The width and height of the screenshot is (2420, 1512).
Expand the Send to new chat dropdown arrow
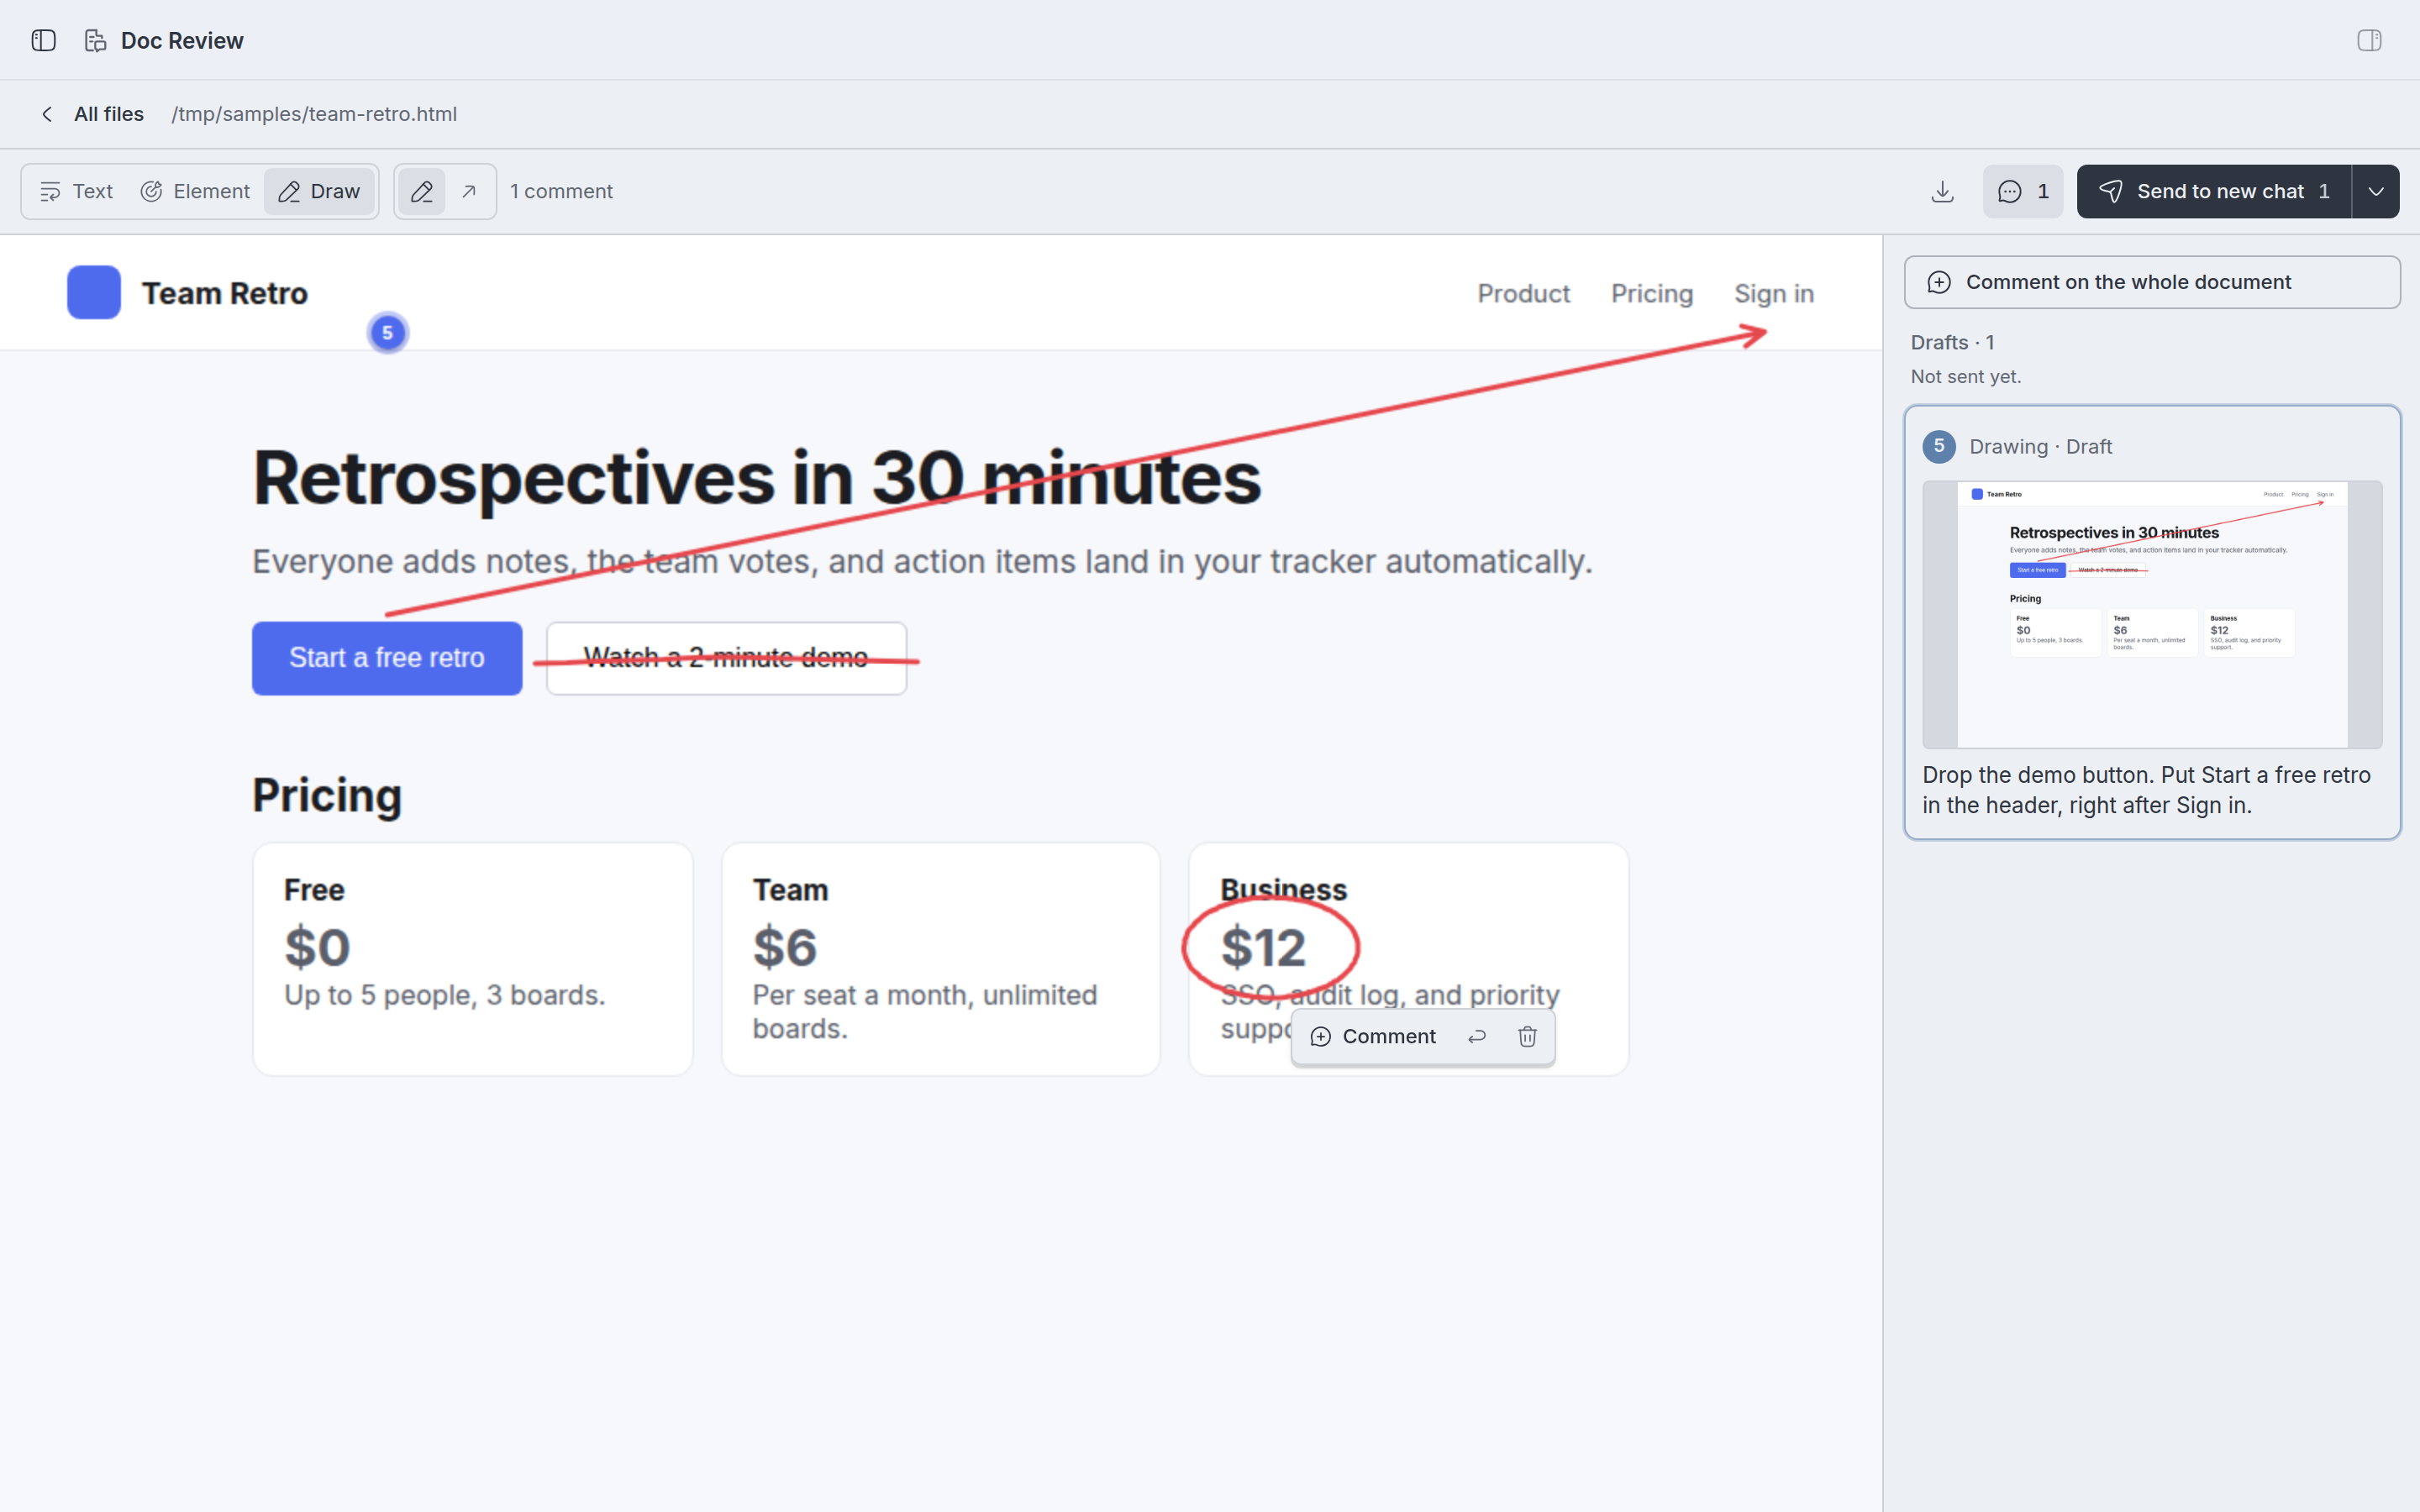coord(2376,191)
